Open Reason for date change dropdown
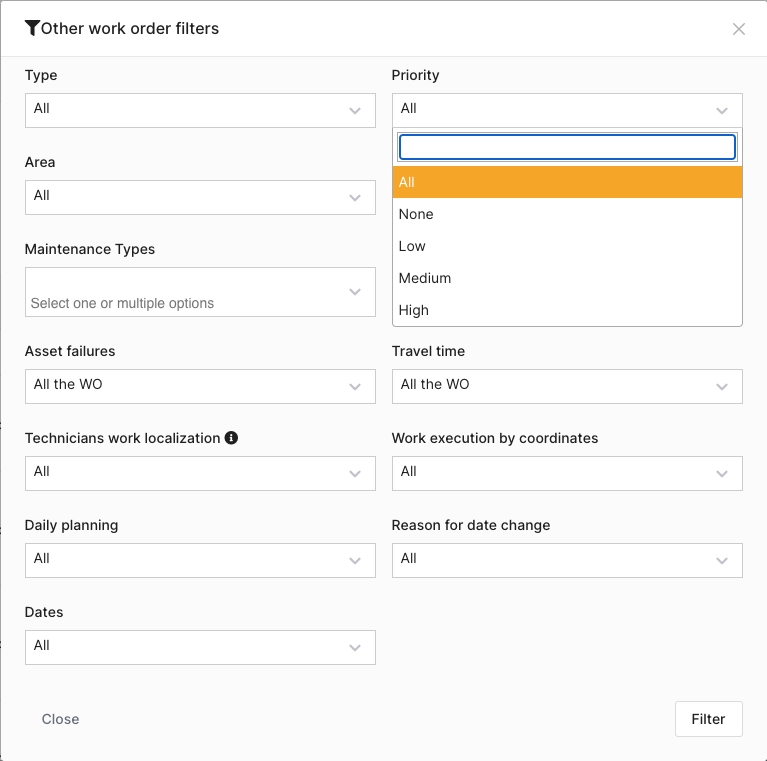 (x=567, y=560)
